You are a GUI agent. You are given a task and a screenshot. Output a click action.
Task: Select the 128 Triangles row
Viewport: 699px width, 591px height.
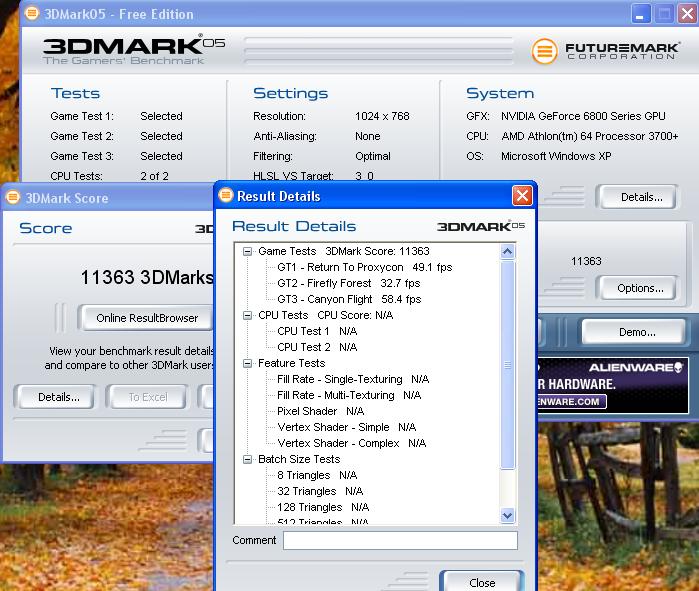coord(323,508)
